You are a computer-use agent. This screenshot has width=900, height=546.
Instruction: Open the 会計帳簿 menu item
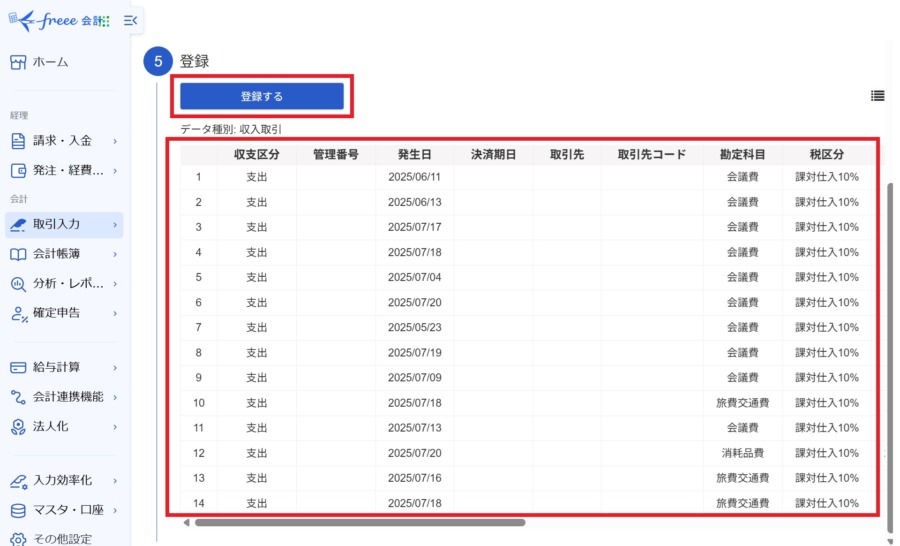point(64,254)
